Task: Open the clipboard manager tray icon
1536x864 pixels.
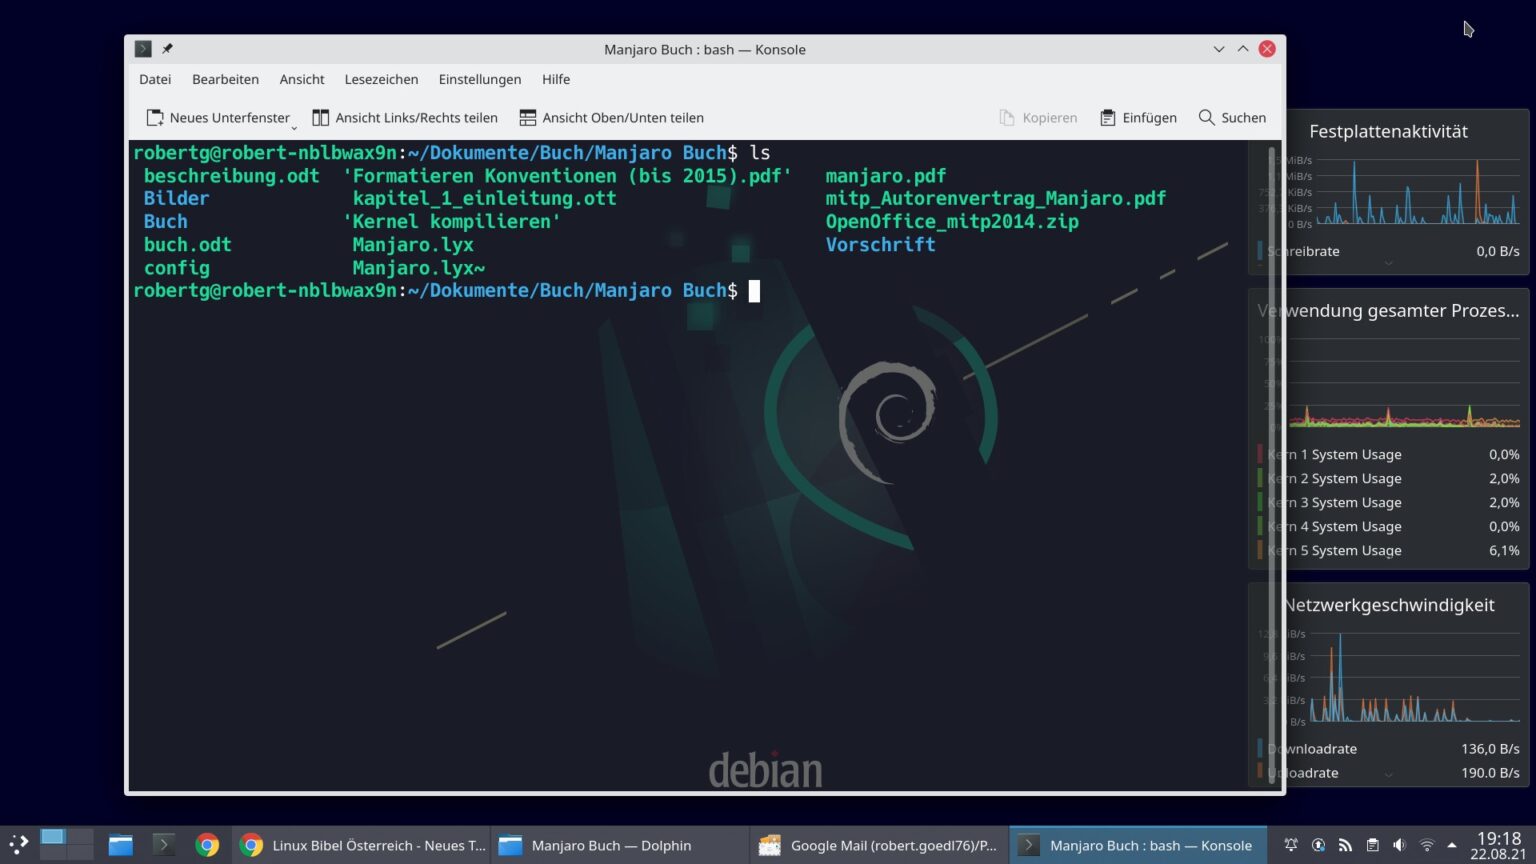Action: point(1372,843)
